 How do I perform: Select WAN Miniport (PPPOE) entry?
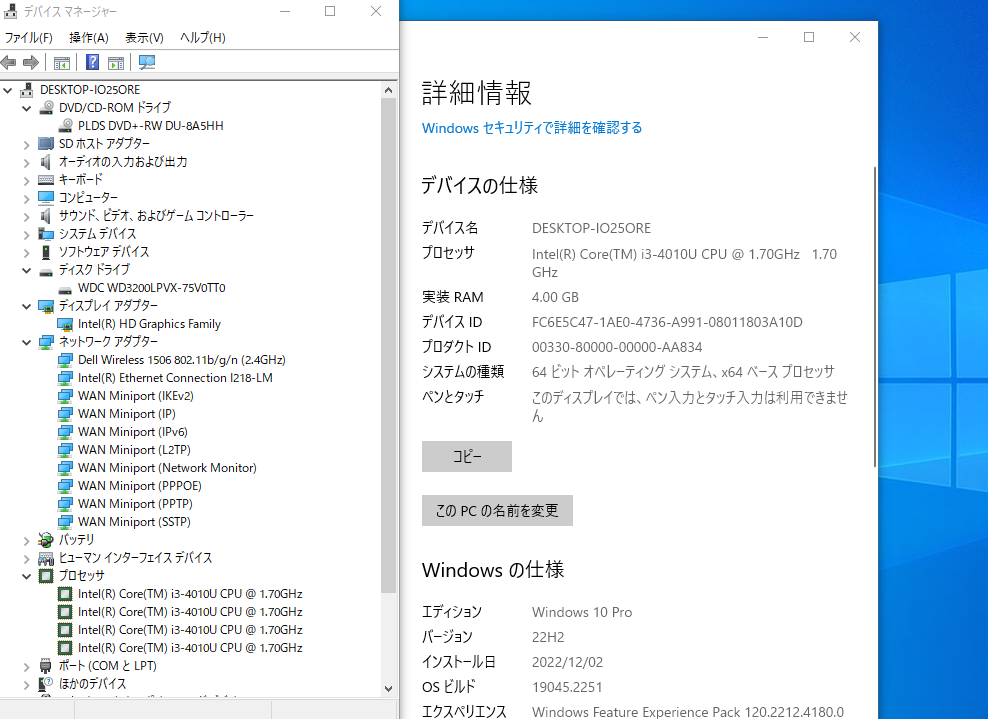140,486
